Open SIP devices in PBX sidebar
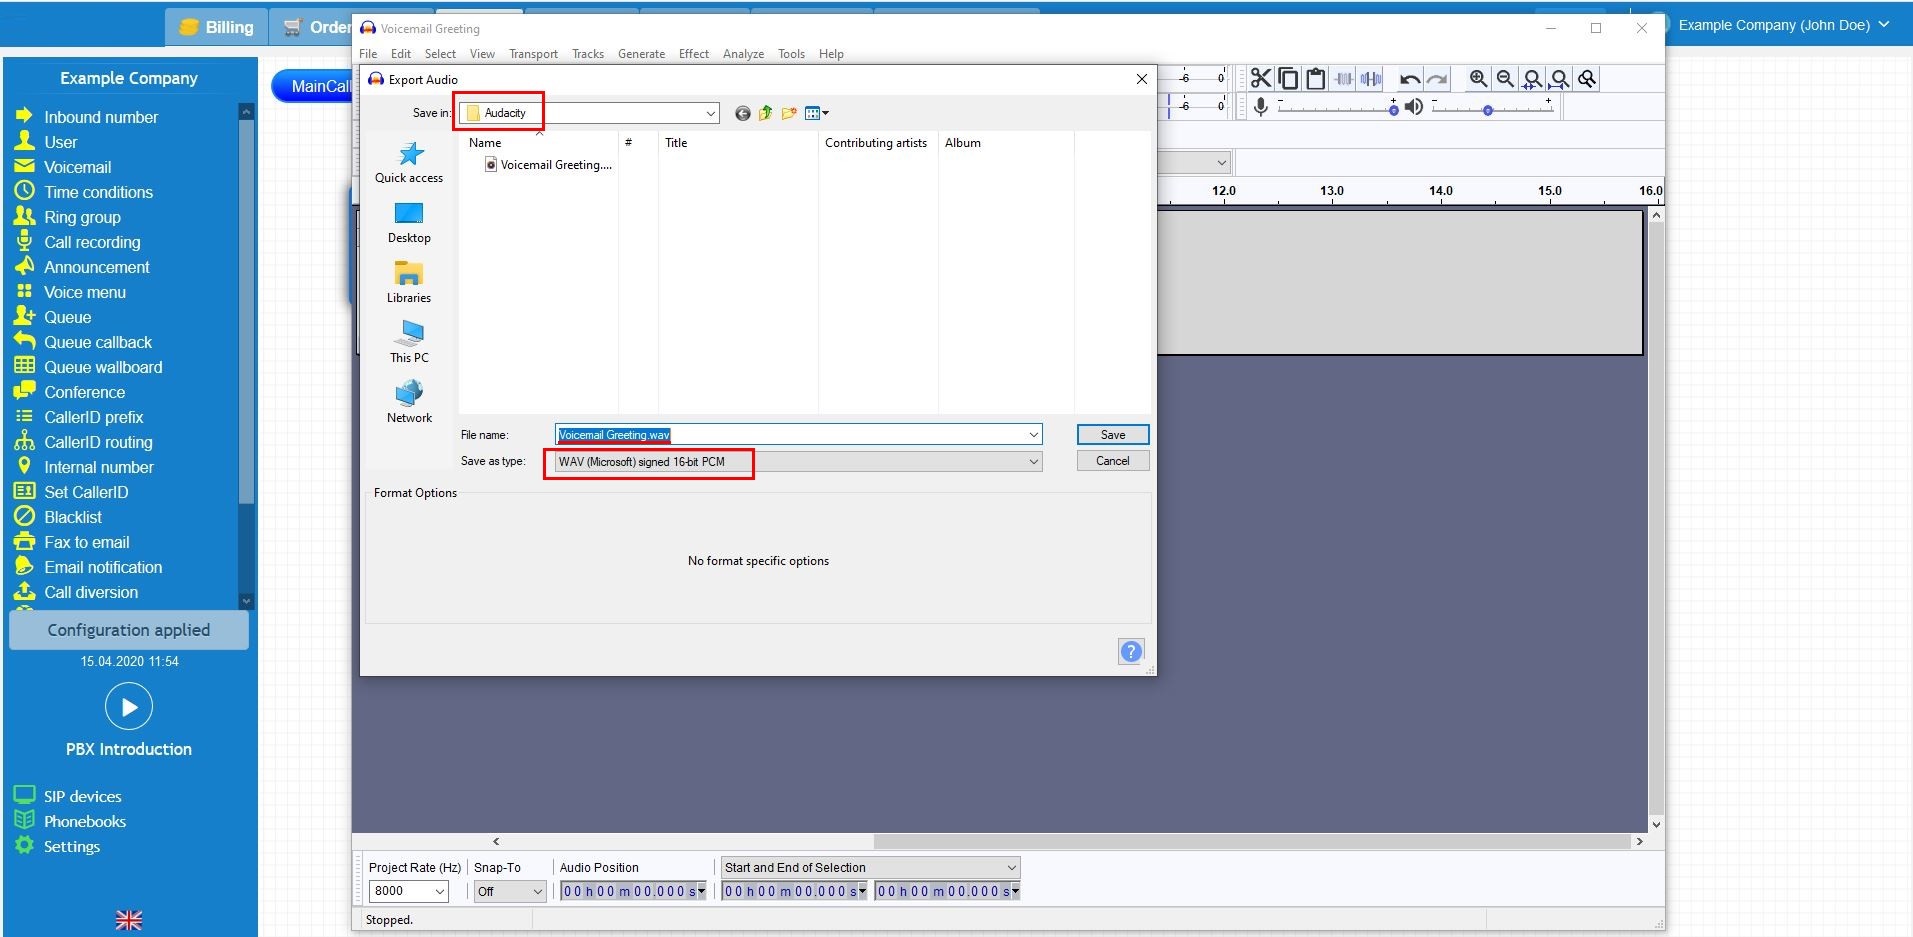This screenshot has width=1913, height=937. pos(82,796)
